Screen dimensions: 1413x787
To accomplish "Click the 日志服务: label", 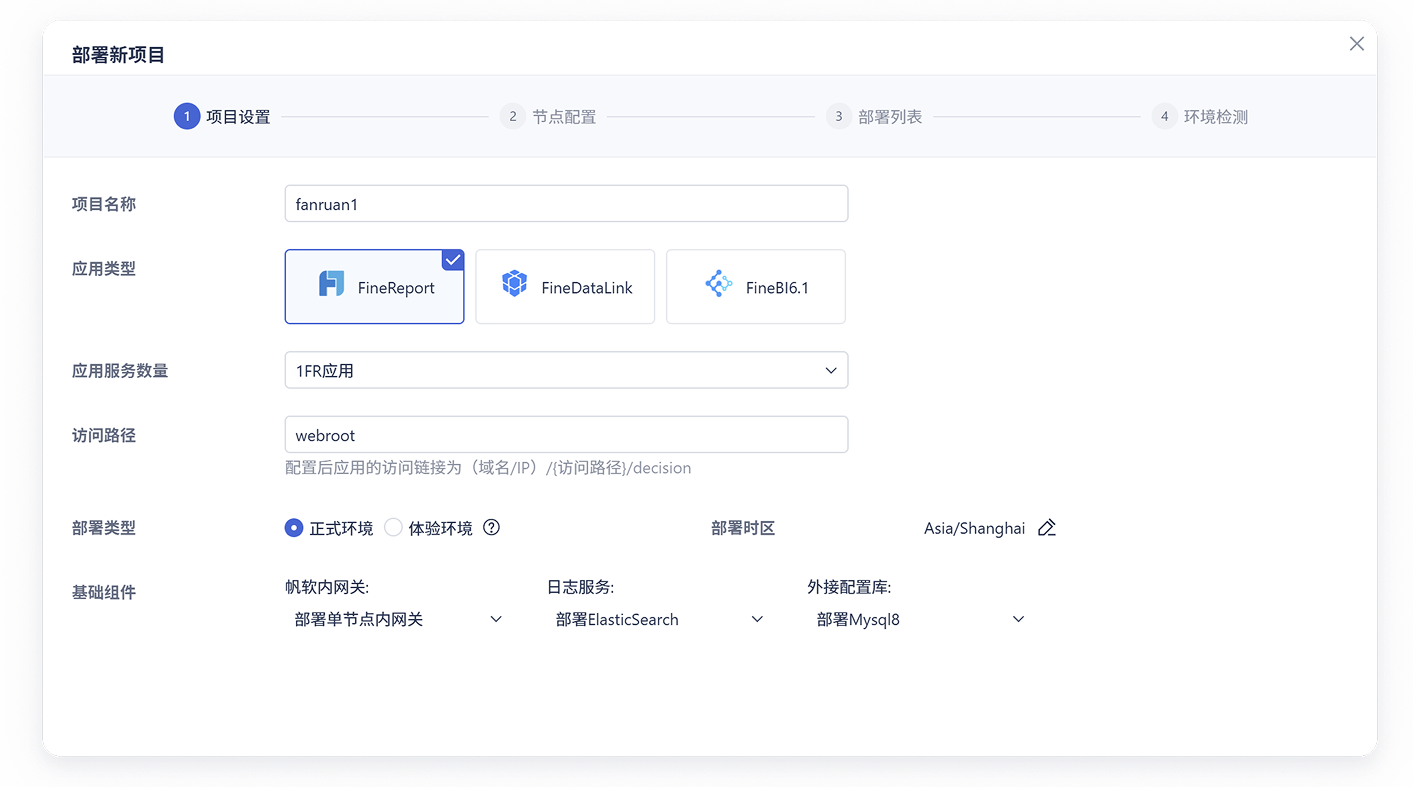I will tap(581, 588).
